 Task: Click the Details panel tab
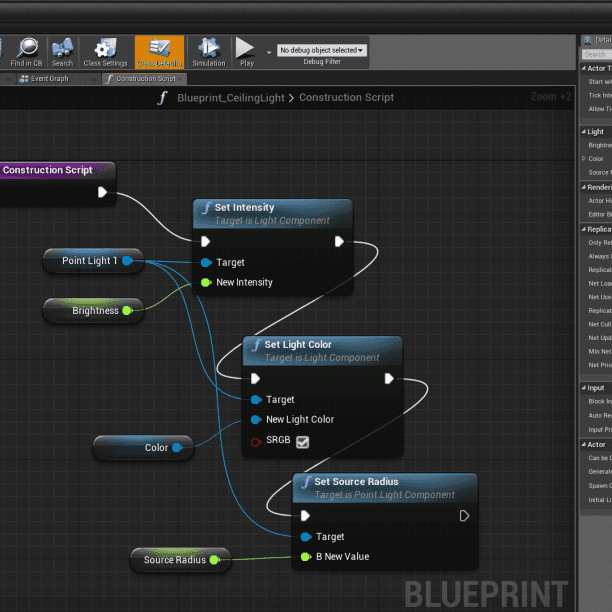(597, 40)
